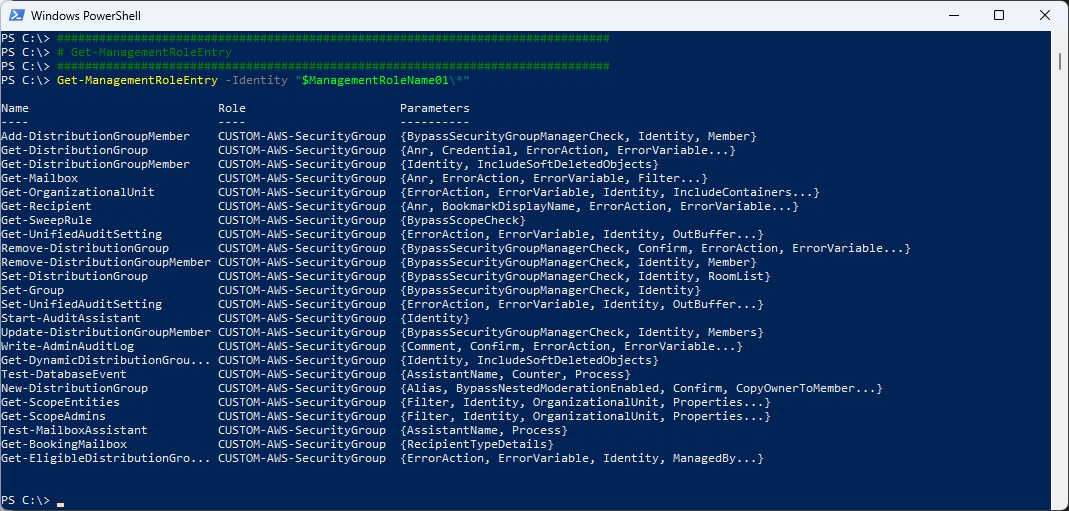This screenshot has width=1069, height=511.
Task: Click CUSTOM-AWS-SecurityGroup role for Get-ScopeAdmins
Action: [x=302, y=416]
